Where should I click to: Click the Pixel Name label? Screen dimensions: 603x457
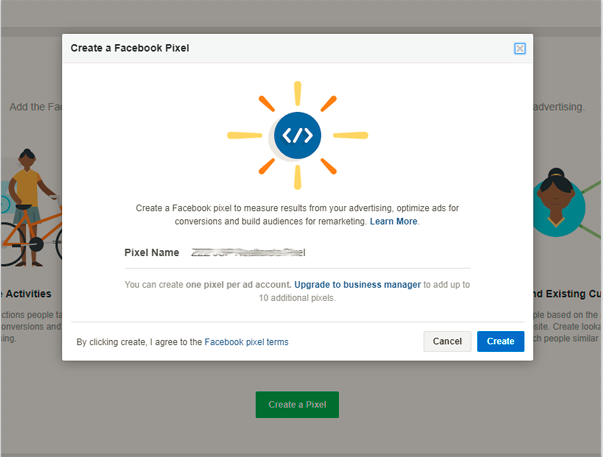(150, 253)
